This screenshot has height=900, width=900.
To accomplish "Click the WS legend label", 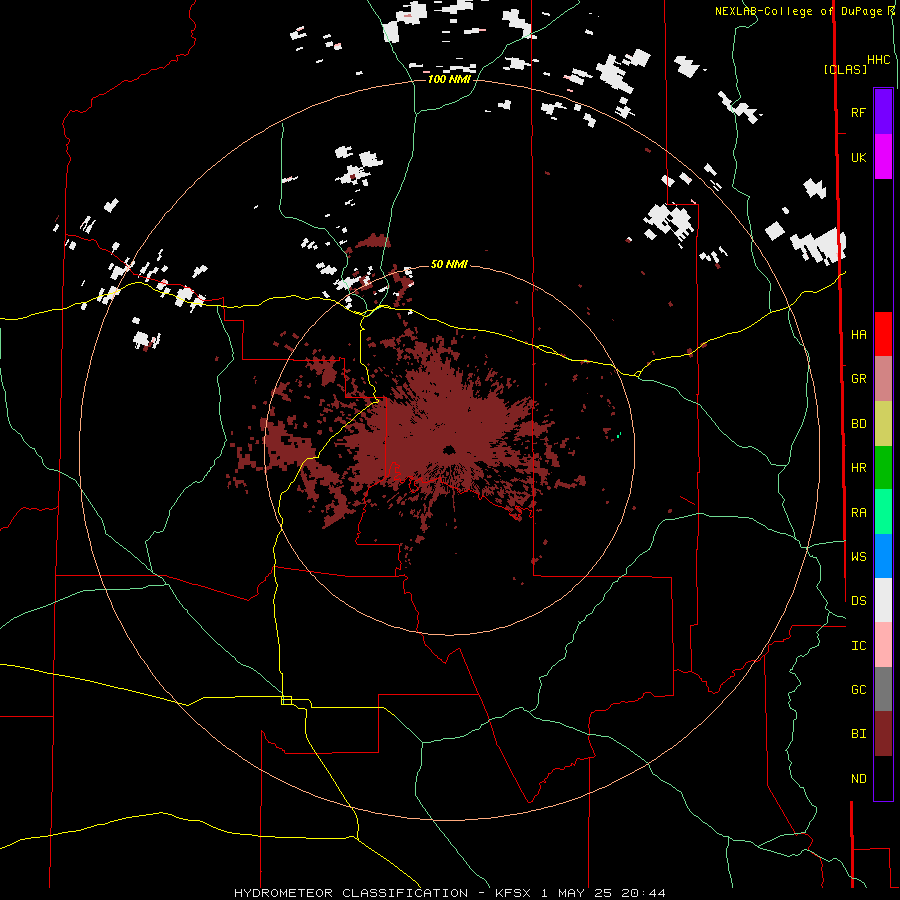I will point(858,556).
